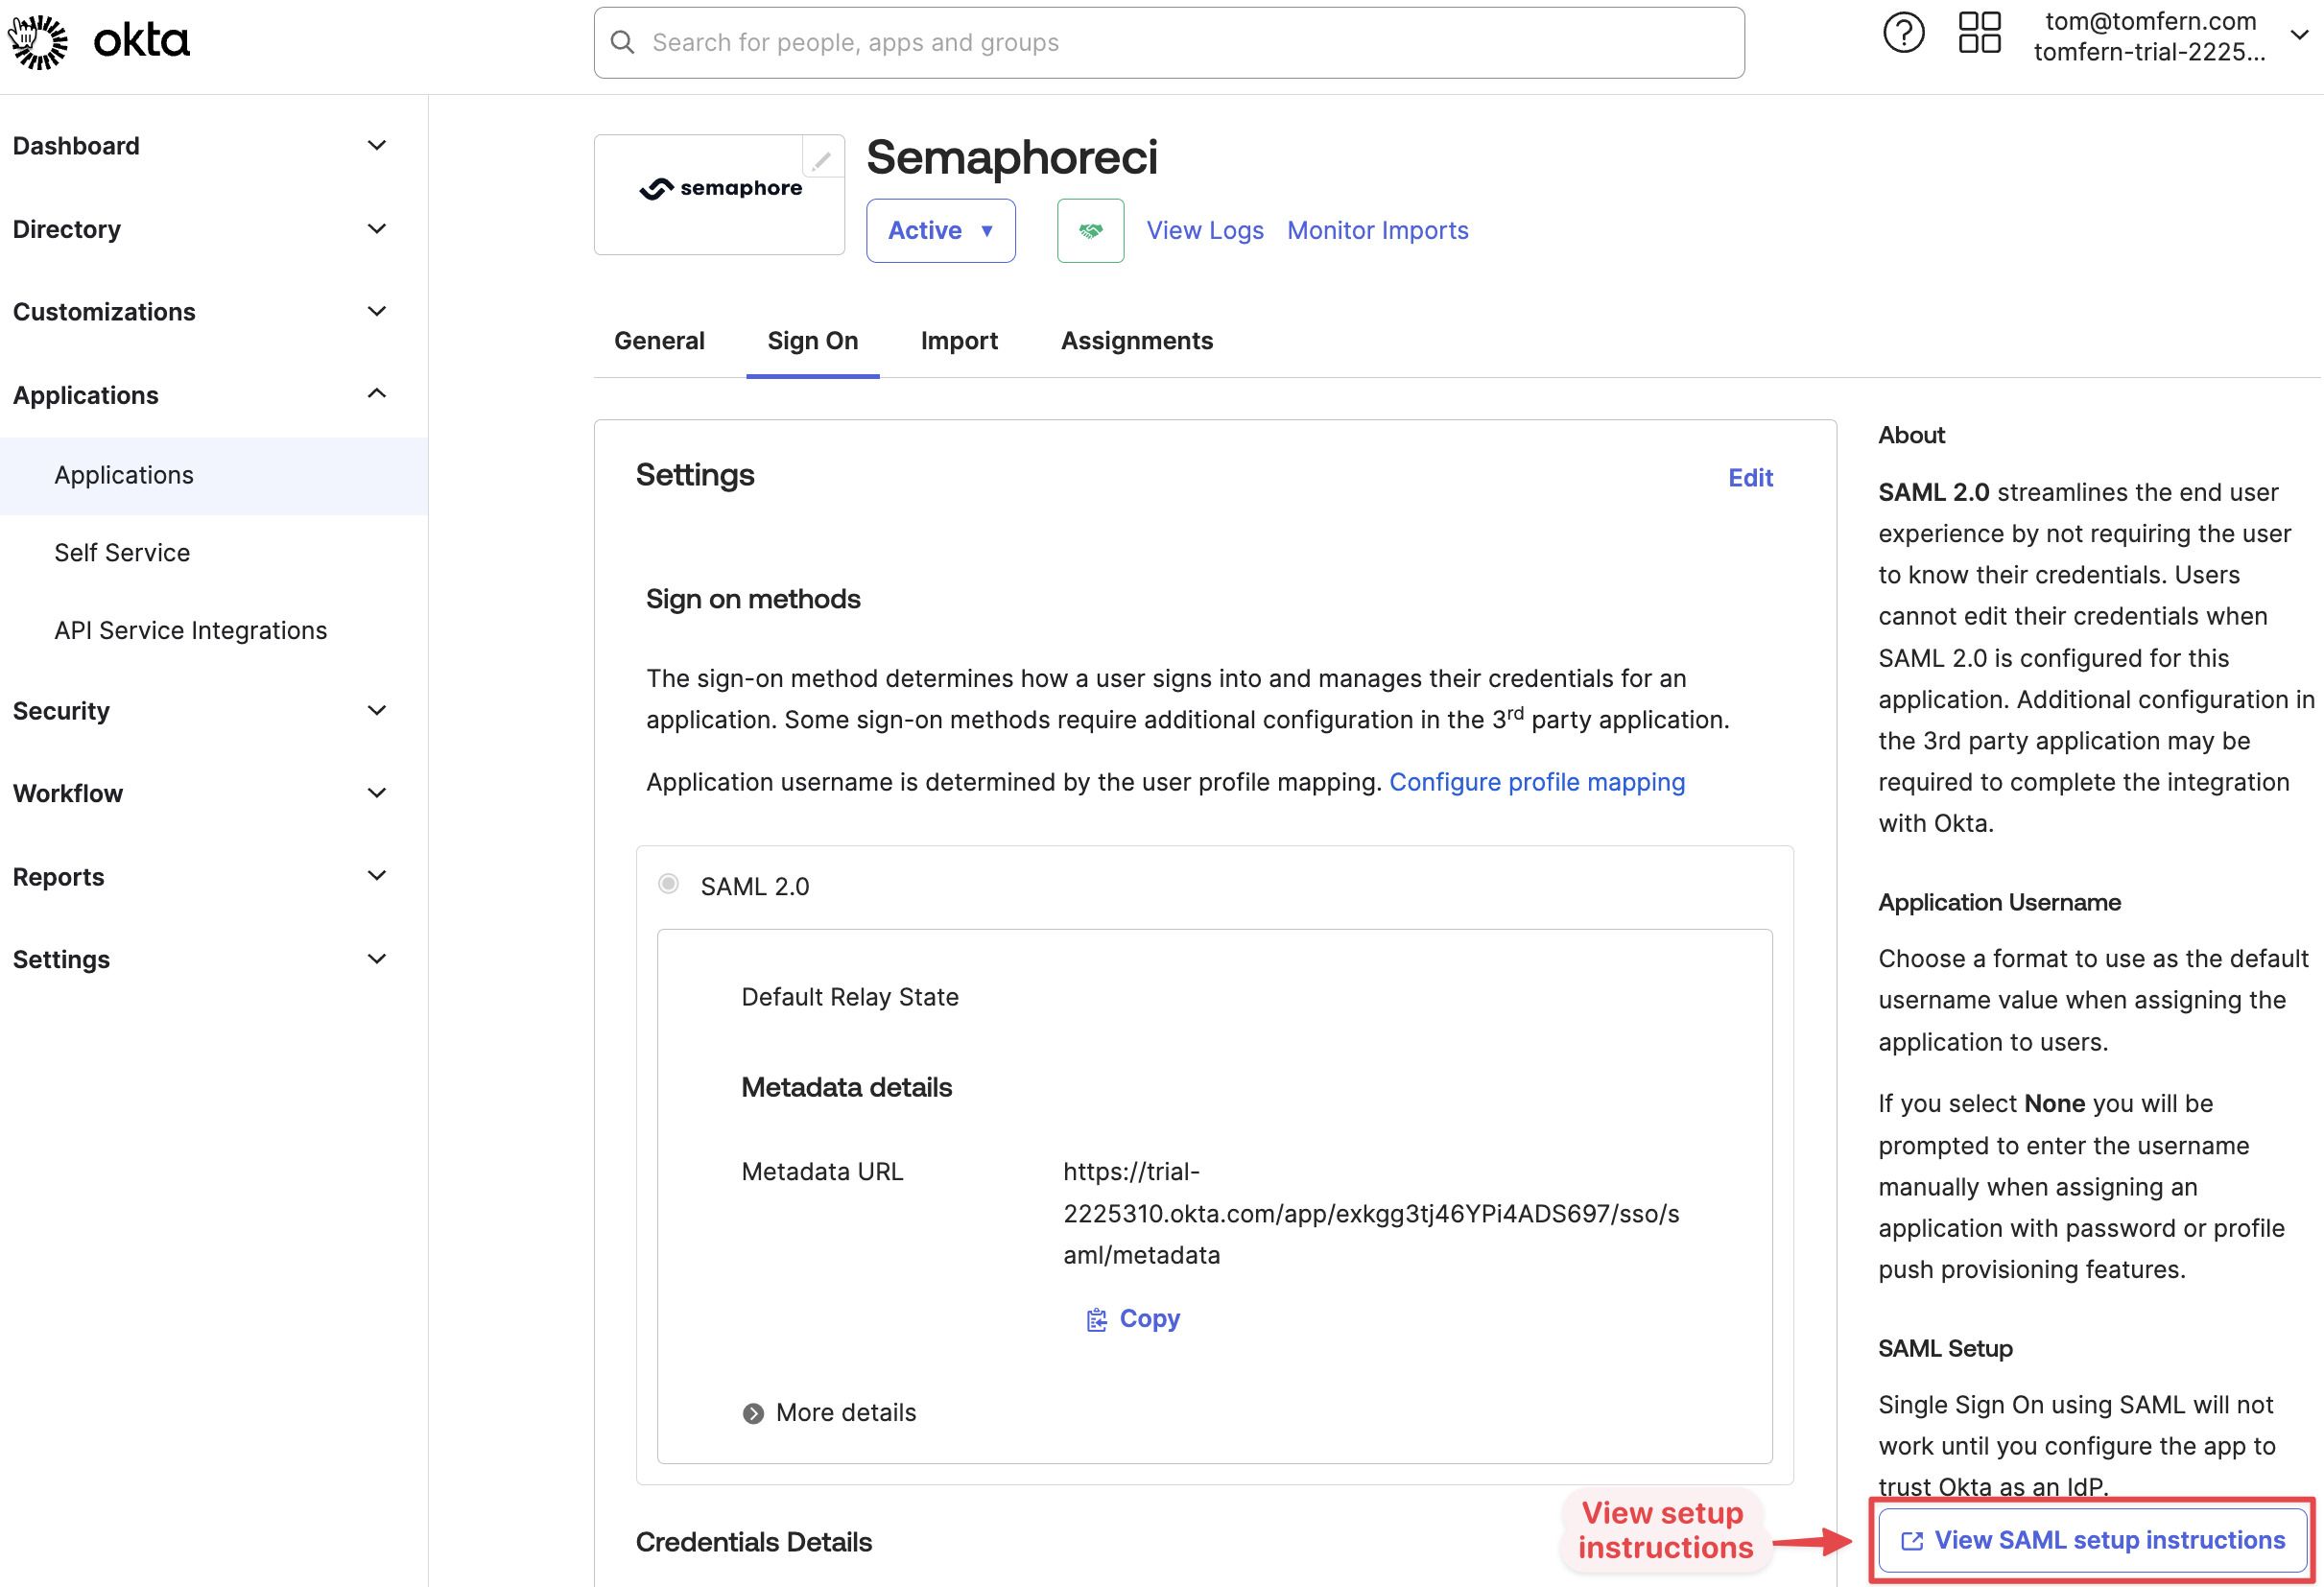Click View SAML setup instructions button

(2093, 1540)
